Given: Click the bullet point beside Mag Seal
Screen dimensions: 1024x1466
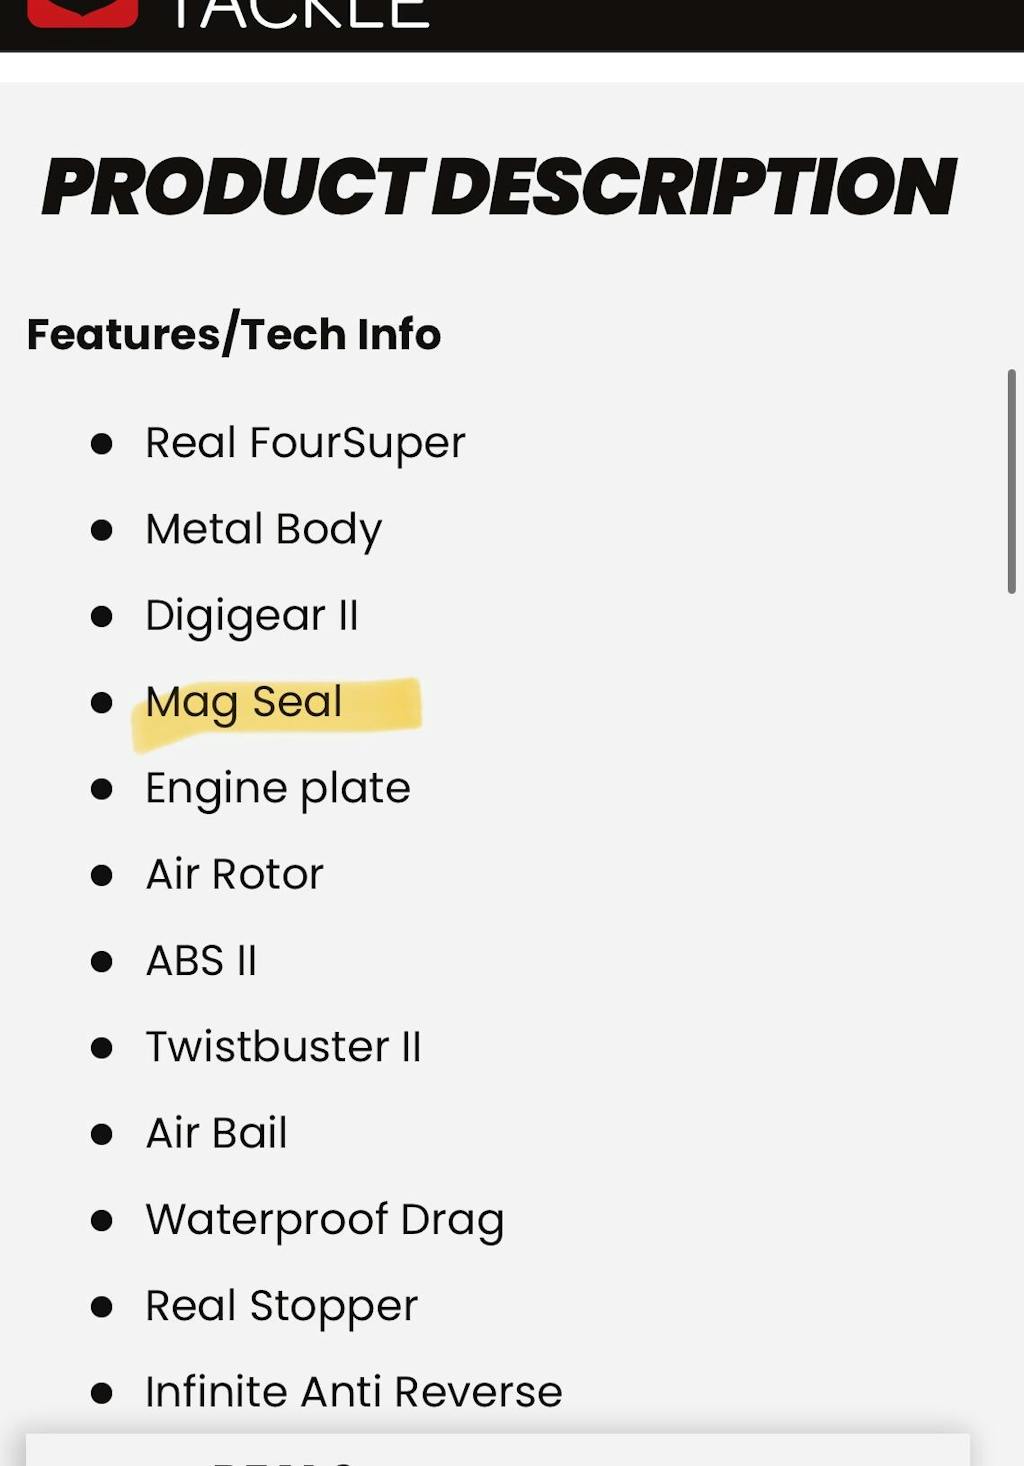Looking at the screenshot, I should pos(101,702).
